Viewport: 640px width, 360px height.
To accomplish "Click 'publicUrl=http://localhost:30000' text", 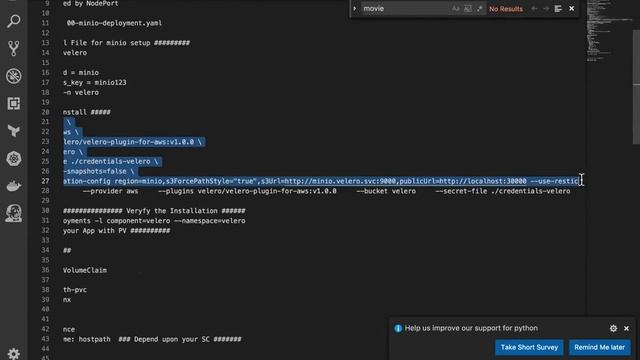I will tap(463, 181).
